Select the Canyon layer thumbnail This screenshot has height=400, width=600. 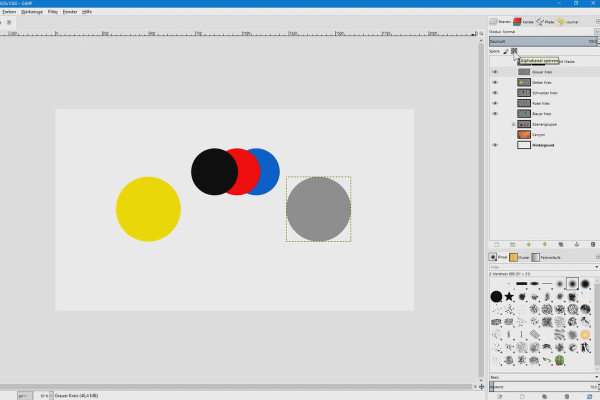click(524, 135)
